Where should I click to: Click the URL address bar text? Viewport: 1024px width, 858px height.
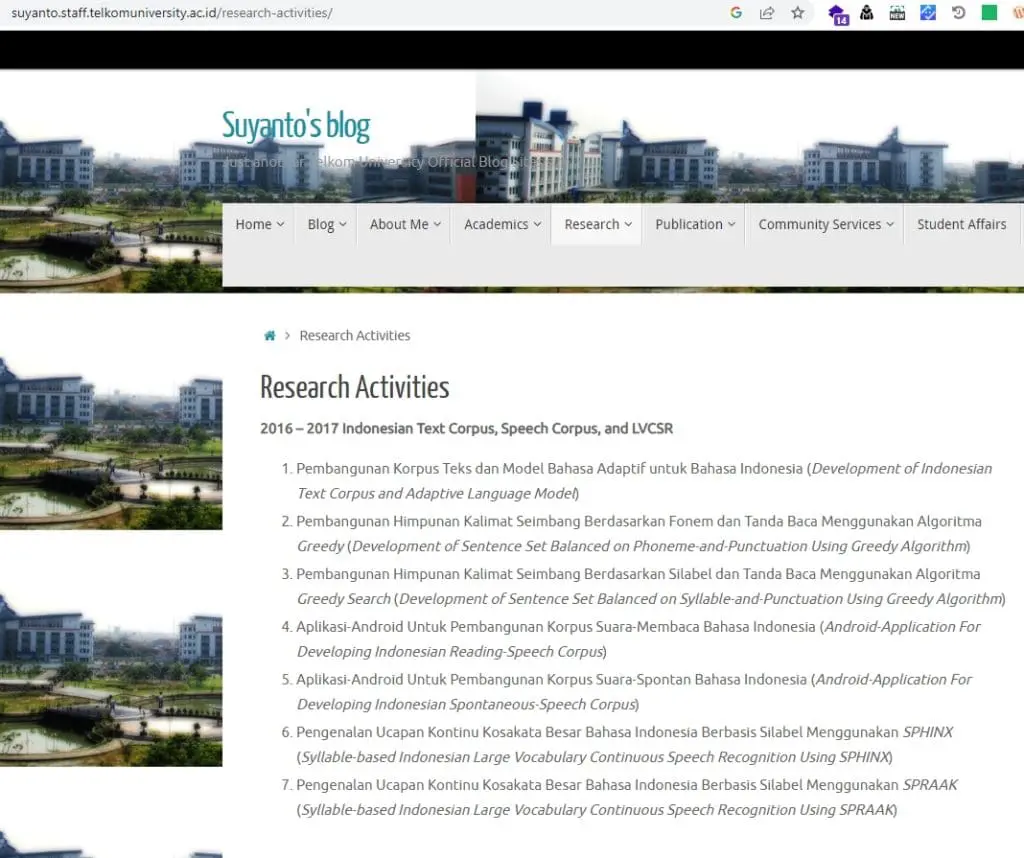[x=172, y=12]
